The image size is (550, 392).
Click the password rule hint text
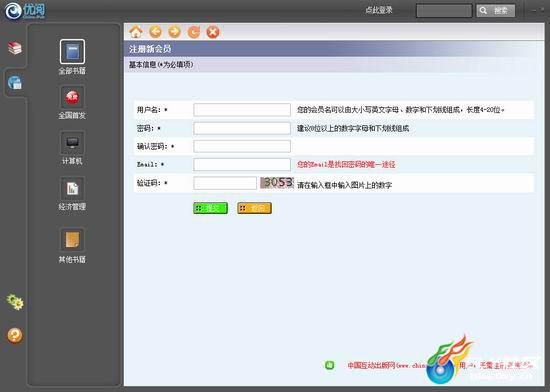[353, 128]
